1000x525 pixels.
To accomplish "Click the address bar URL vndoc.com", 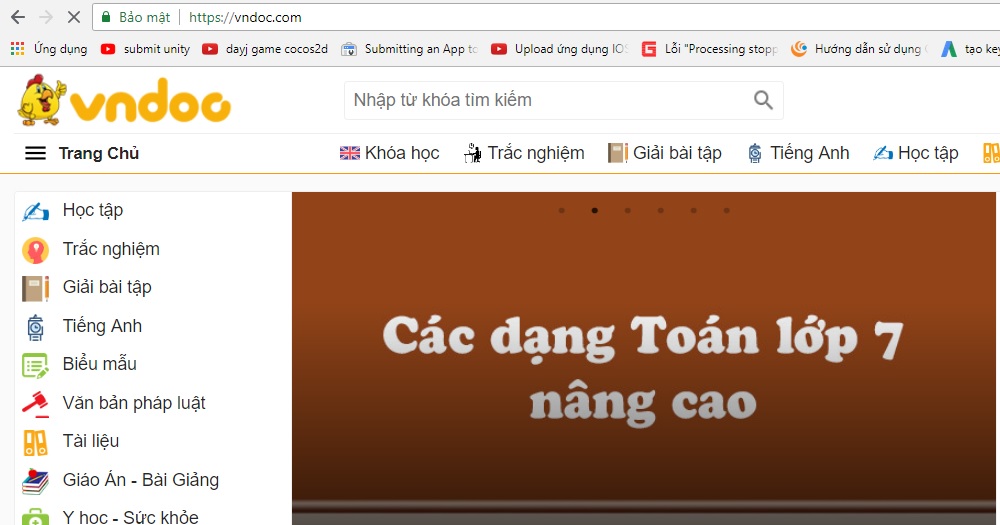I will click(246, 17).
